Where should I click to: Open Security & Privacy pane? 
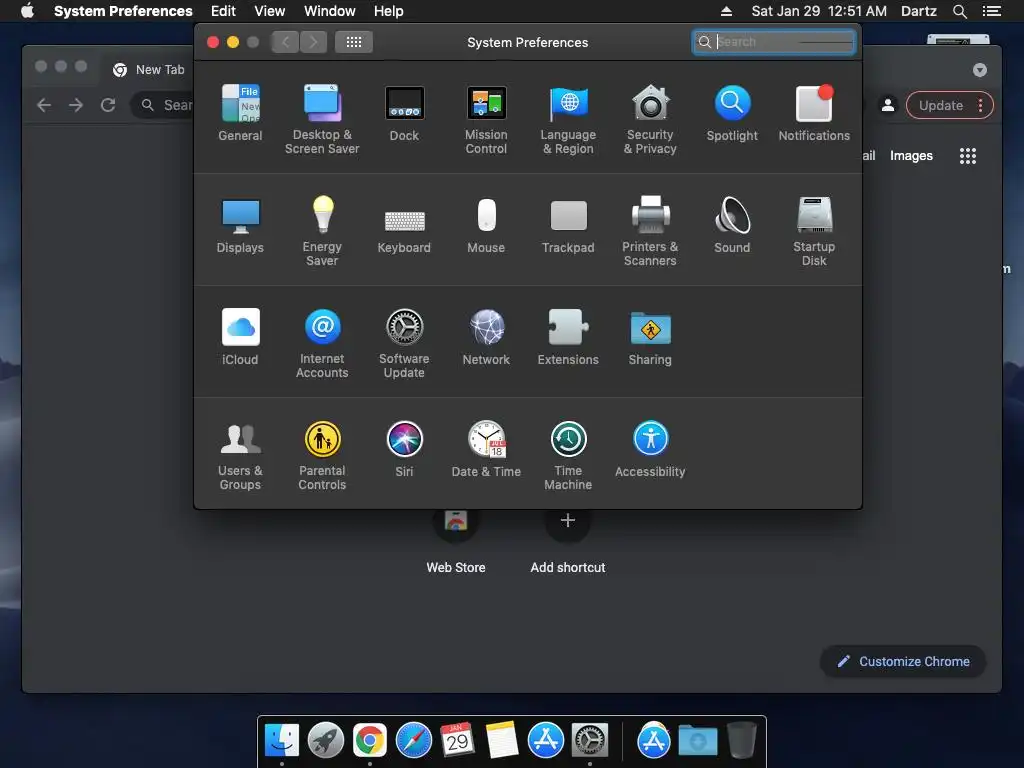[650, 120]
